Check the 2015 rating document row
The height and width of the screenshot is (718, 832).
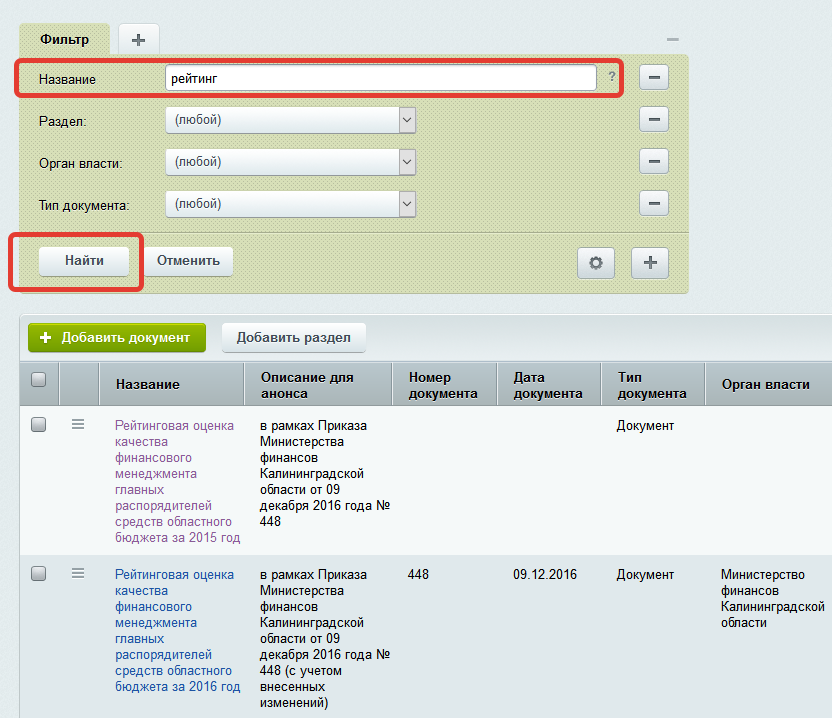click(x=39, y=425)
